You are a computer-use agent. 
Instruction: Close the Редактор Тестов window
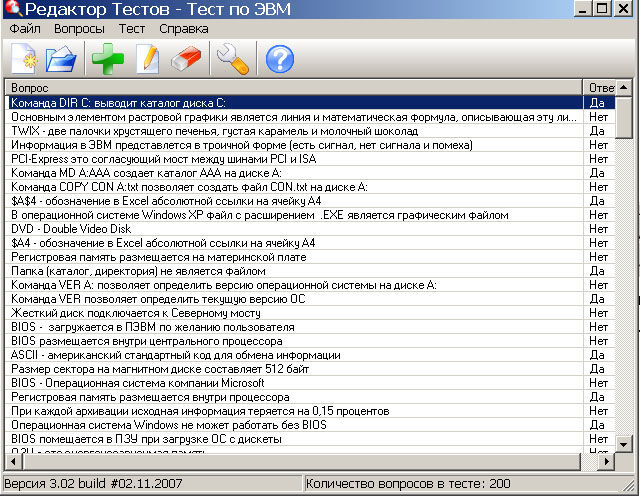tap(623, 8)
